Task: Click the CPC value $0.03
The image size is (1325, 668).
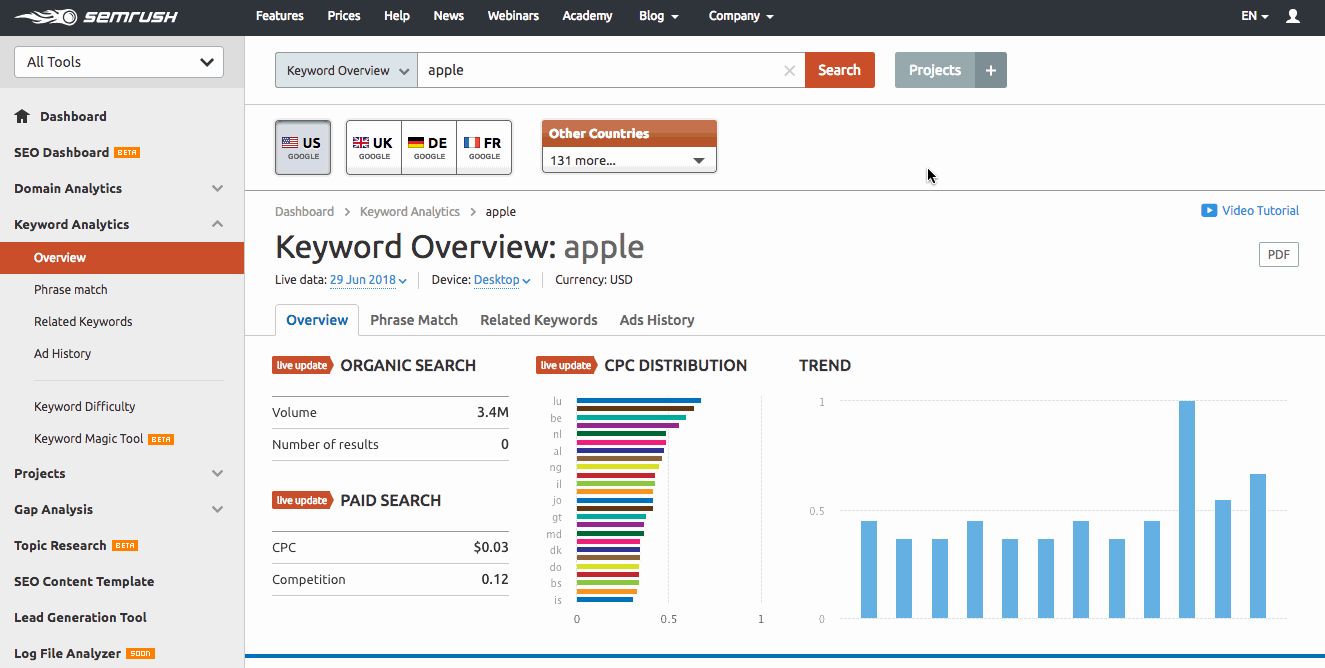Action: (491, 547)
